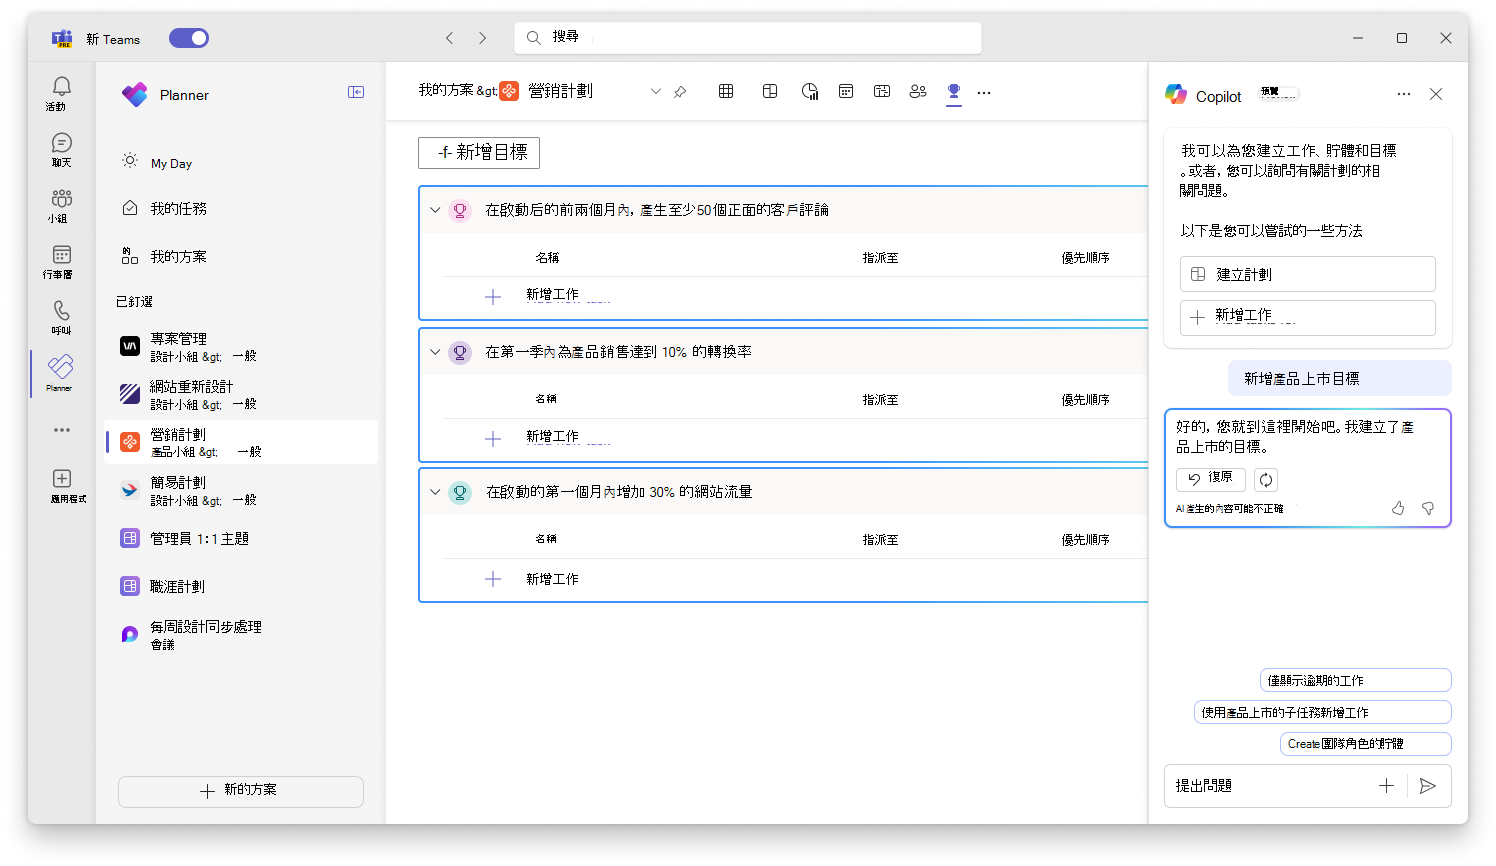Select the Planner icon in the app rail

coord(60,366)
